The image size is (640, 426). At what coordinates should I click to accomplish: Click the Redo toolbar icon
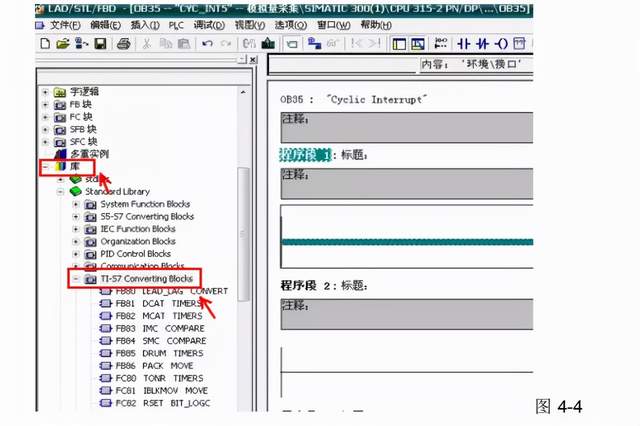coord(226,44)
